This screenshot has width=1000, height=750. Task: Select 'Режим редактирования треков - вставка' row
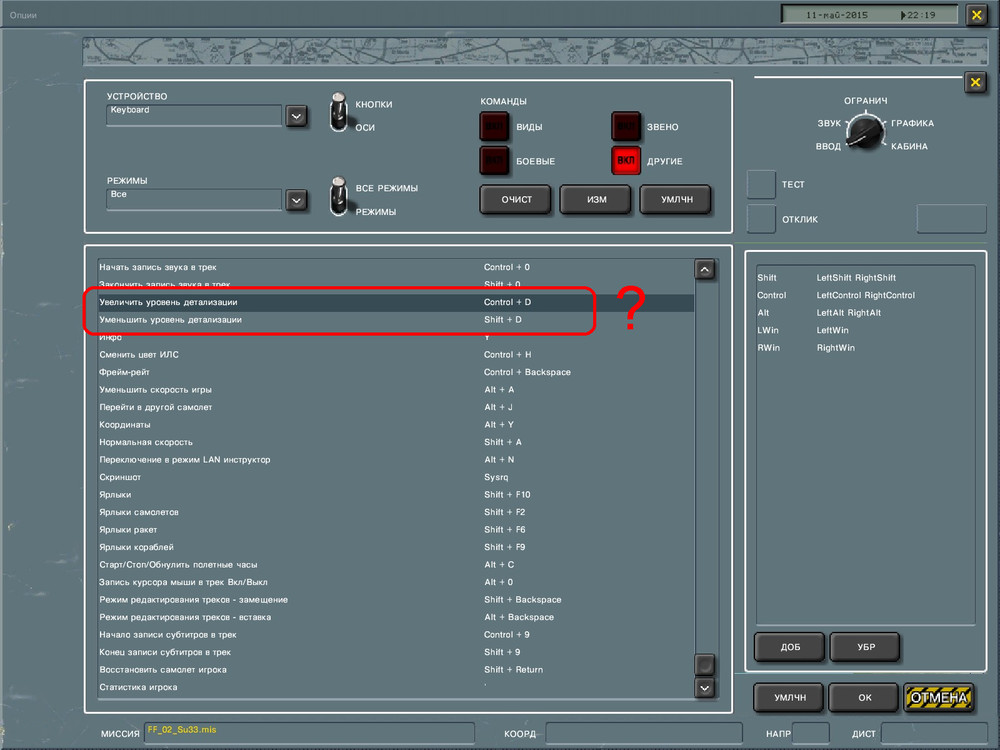[395, 617]
